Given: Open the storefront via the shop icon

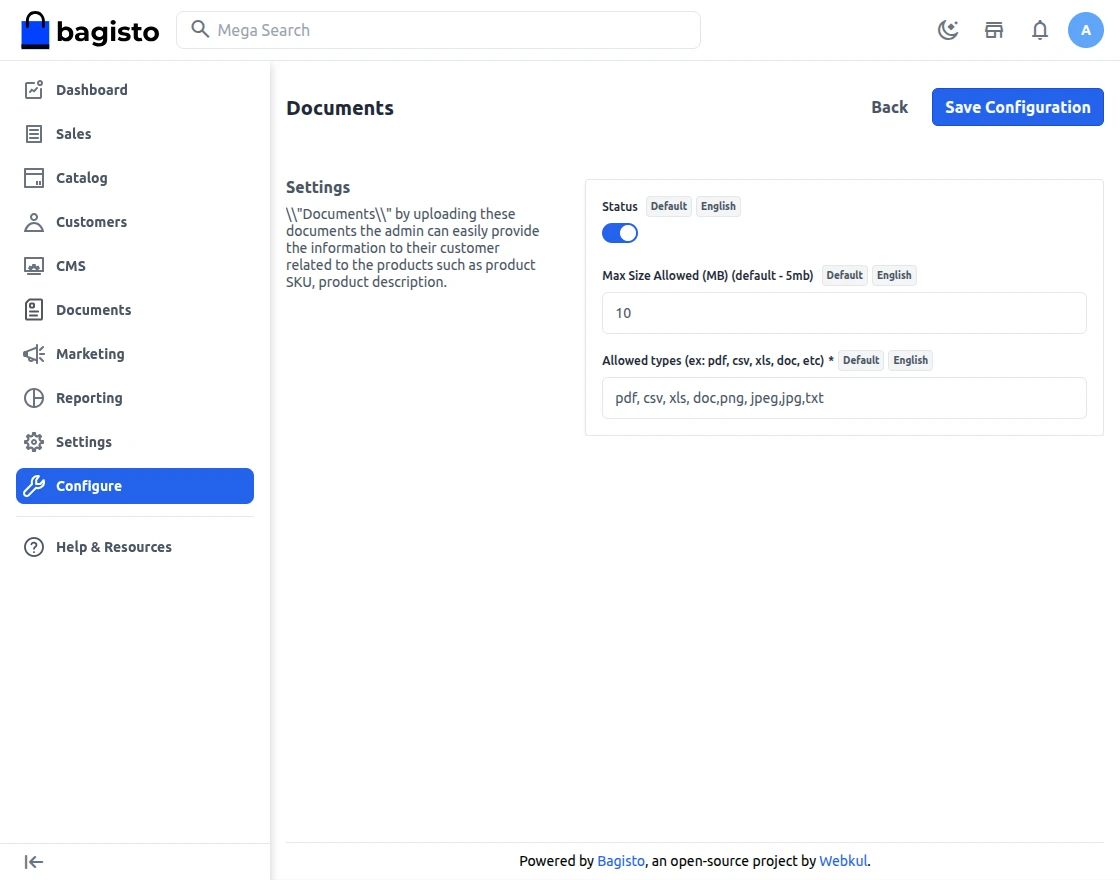Looking at the screenshot, I should pos(994,30).
